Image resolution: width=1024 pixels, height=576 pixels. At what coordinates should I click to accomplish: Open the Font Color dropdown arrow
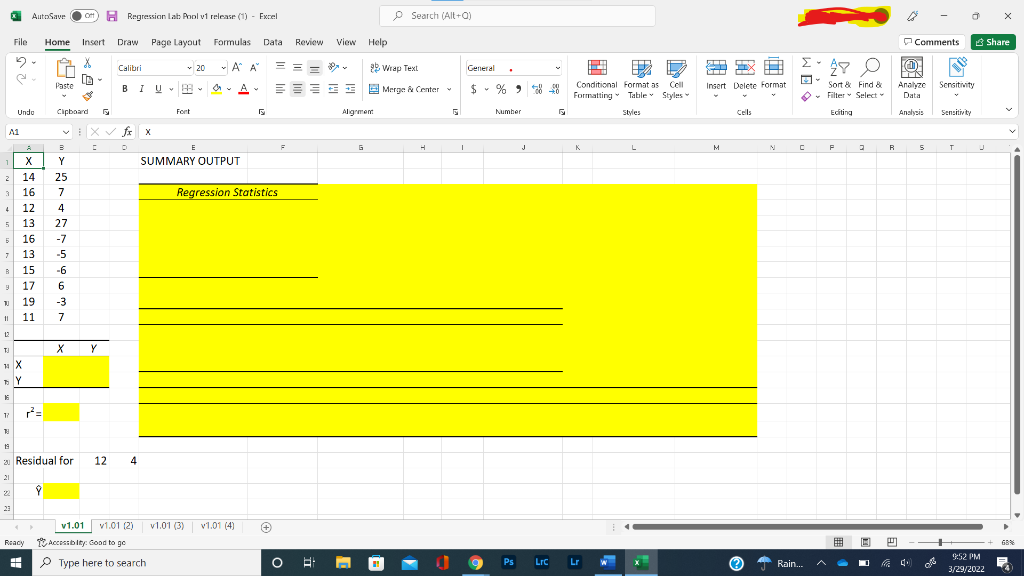pyautogui.click(x=256, y=89)
